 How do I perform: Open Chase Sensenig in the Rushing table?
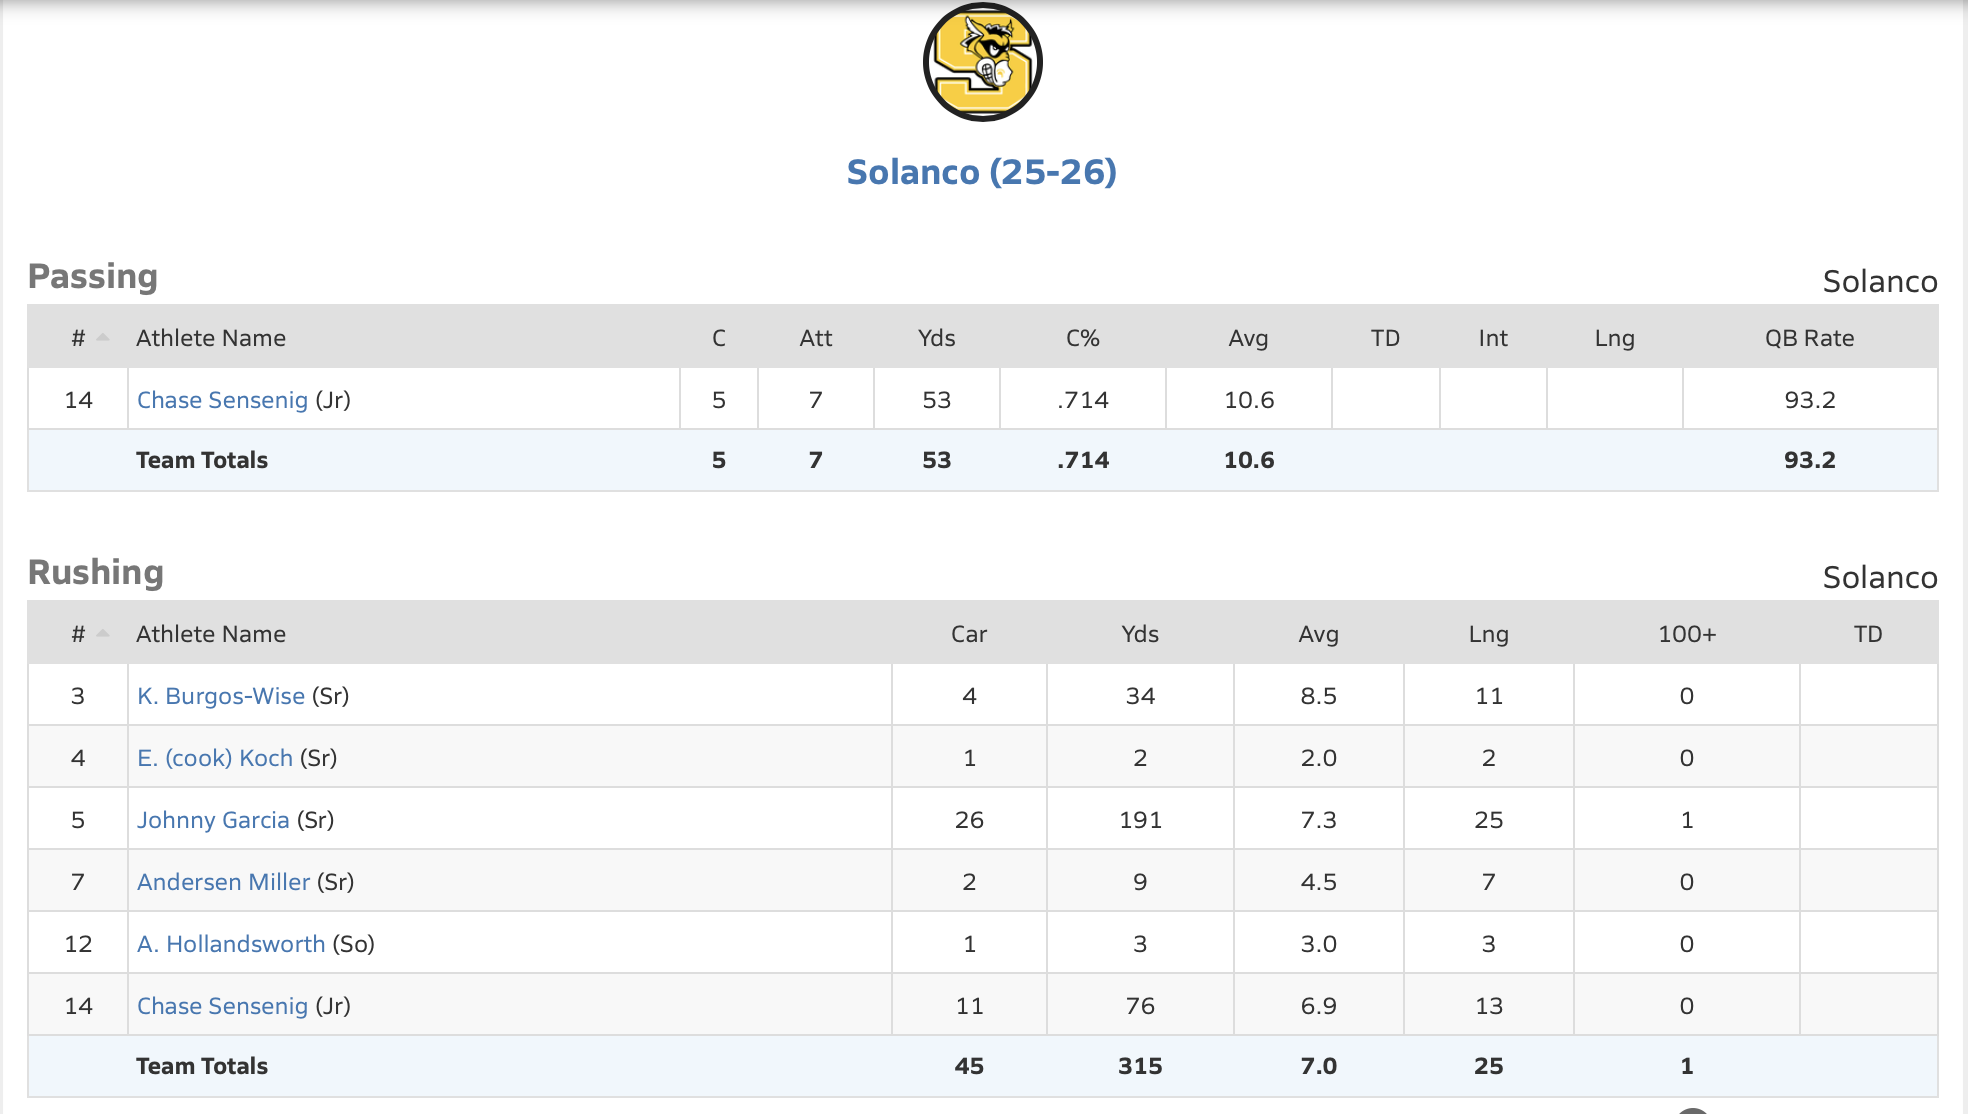coord(222,1006)
